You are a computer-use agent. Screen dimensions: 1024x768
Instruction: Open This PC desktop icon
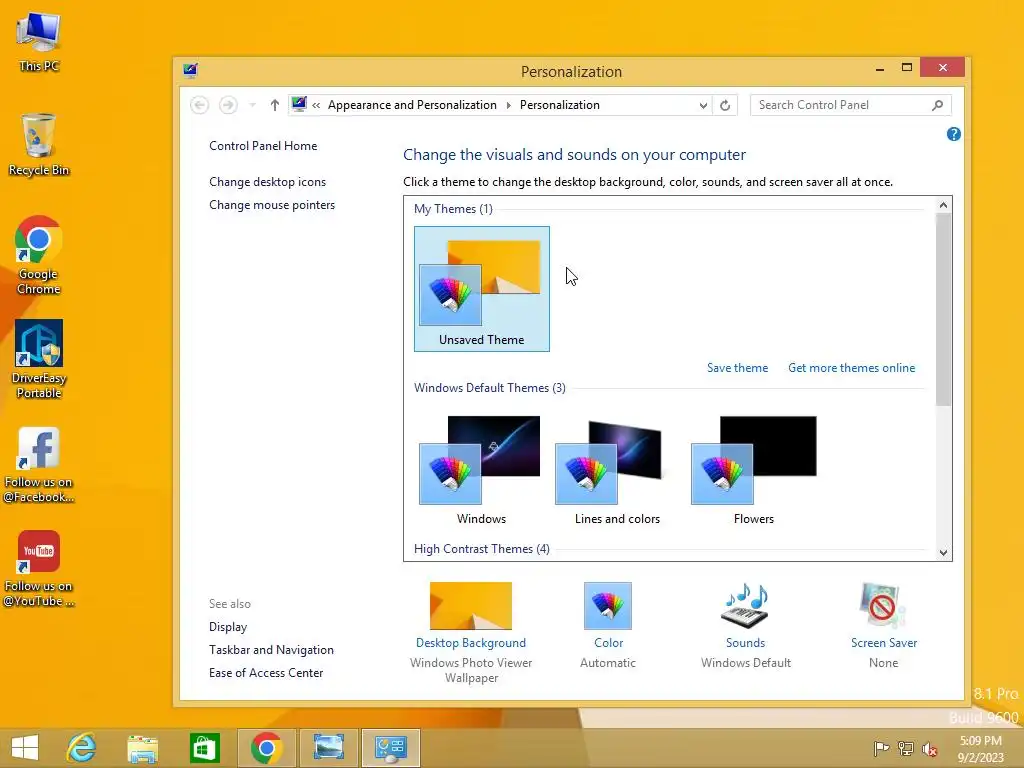click(39, 42)
